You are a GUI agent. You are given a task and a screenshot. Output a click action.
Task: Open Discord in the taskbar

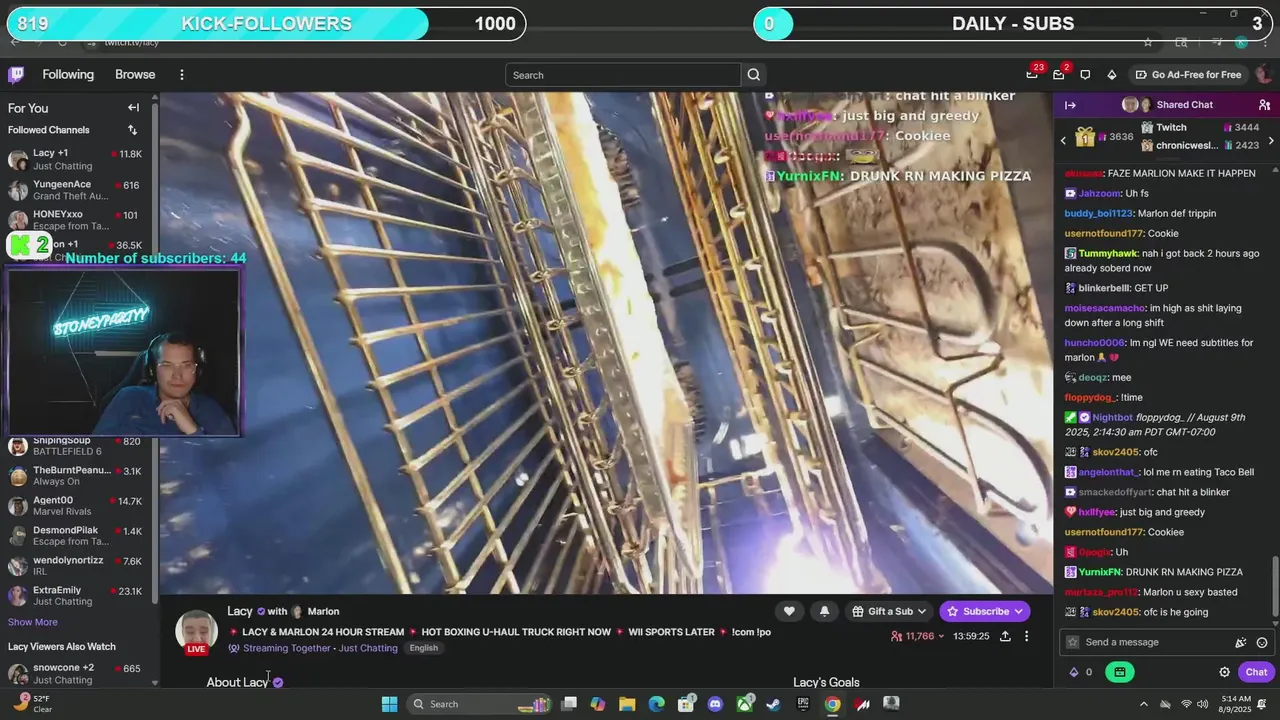(715, 704)
